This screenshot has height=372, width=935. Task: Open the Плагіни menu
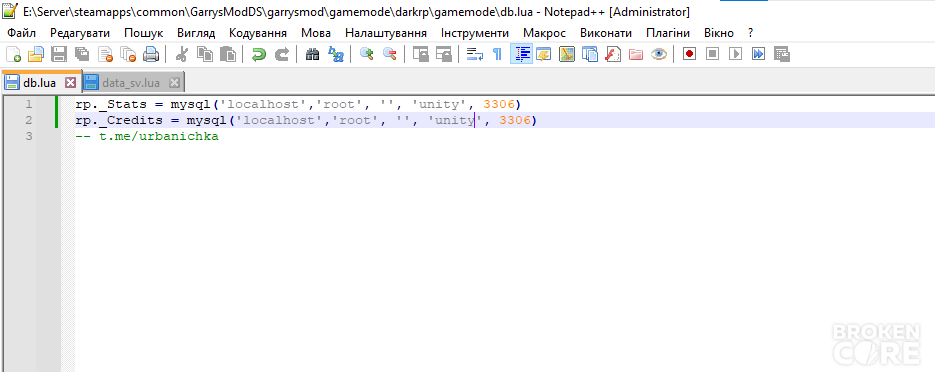point(668,33)
